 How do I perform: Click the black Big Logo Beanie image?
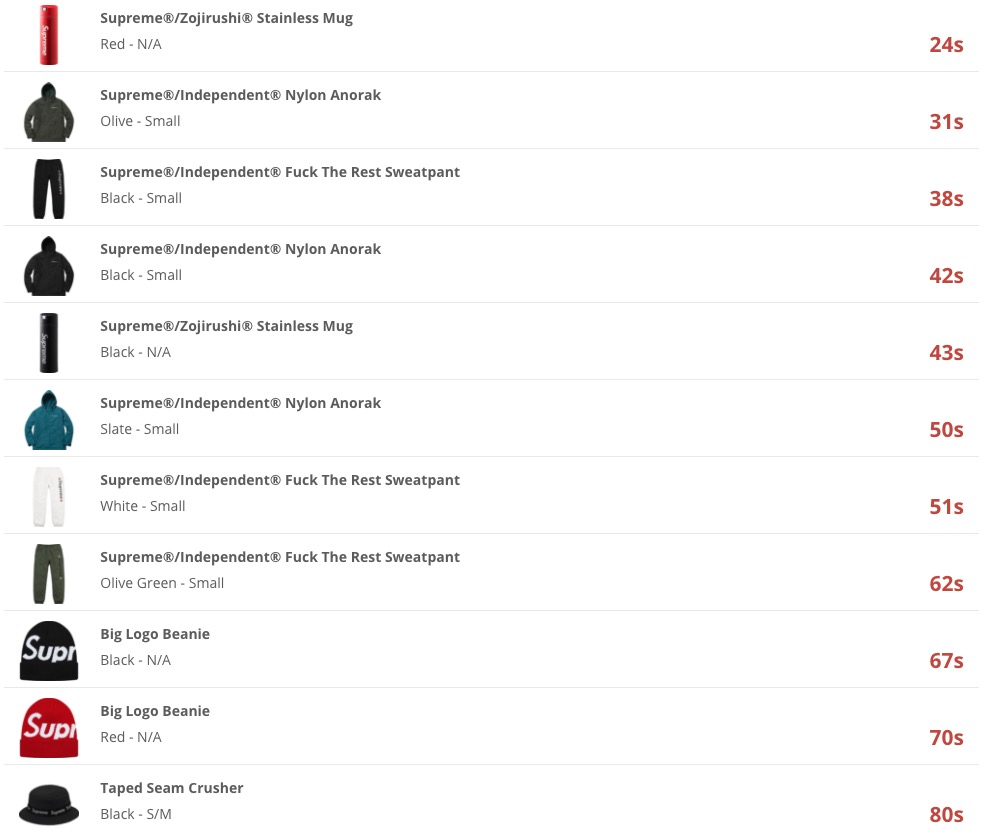[x=49, y=651]
